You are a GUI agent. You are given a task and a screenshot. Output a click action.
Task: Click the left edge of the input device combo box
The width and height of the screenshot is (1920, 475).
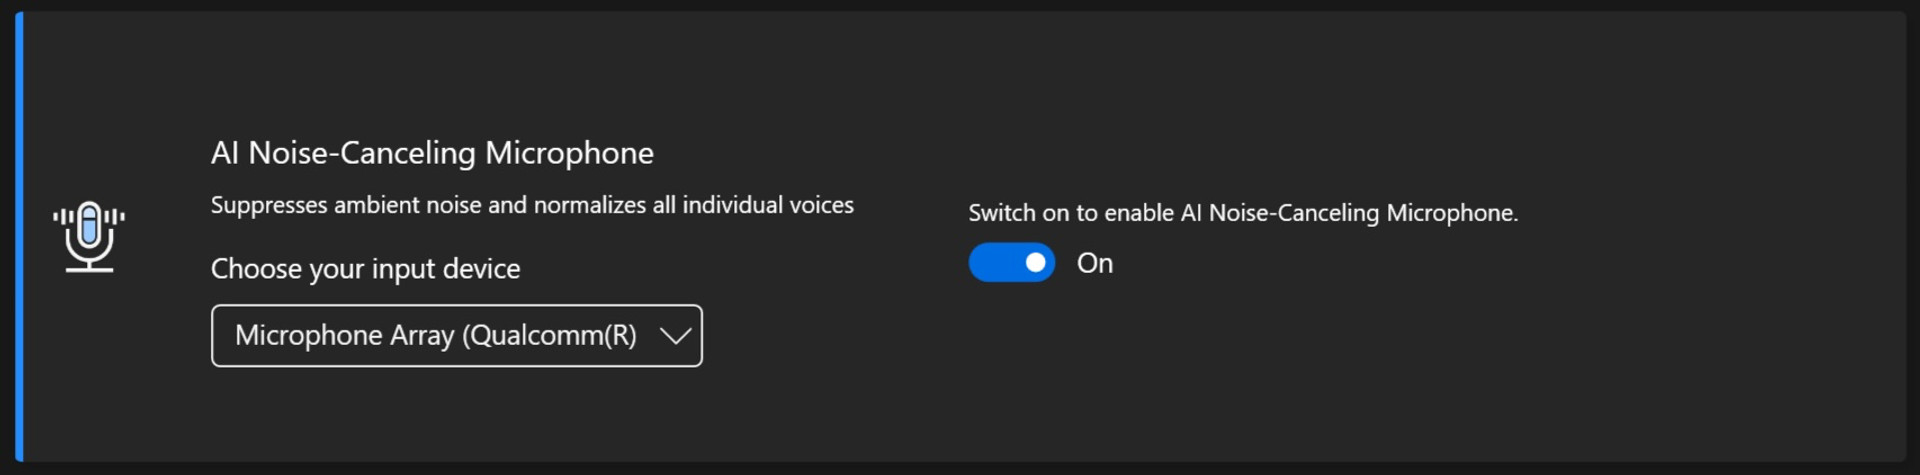point(214,336)
